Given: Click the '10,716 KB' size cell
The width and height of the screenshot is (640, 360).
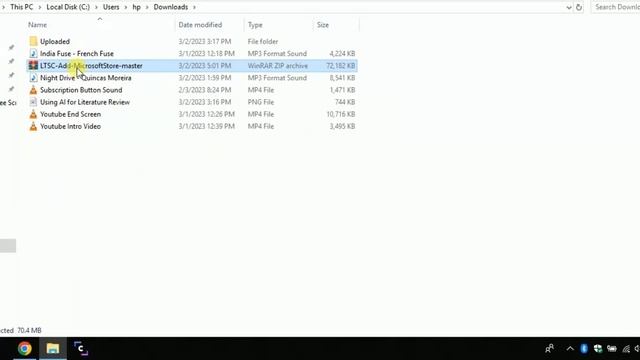Looking at the screenshot, I should point(340,114).
